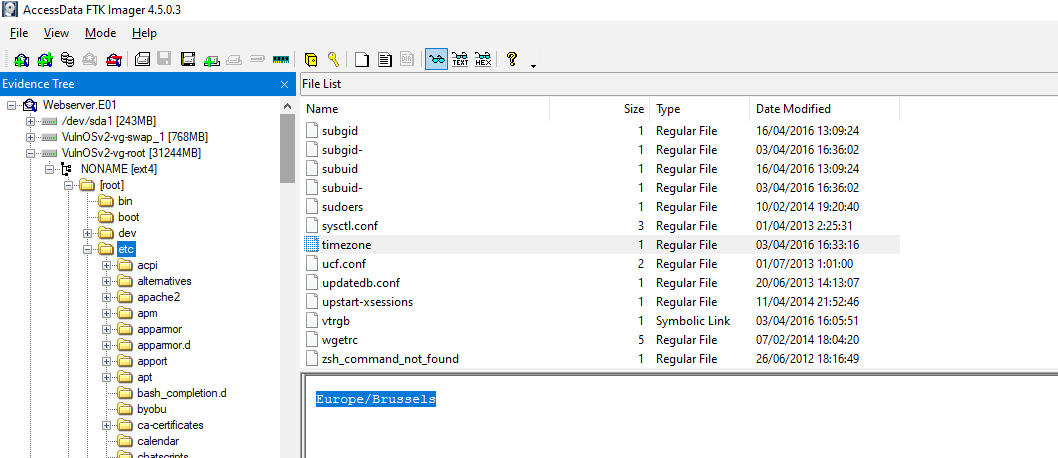Click the Detect EFS Encryption key icon
Viewport: 1058px width, 458px height.
(x=333, y=60)
